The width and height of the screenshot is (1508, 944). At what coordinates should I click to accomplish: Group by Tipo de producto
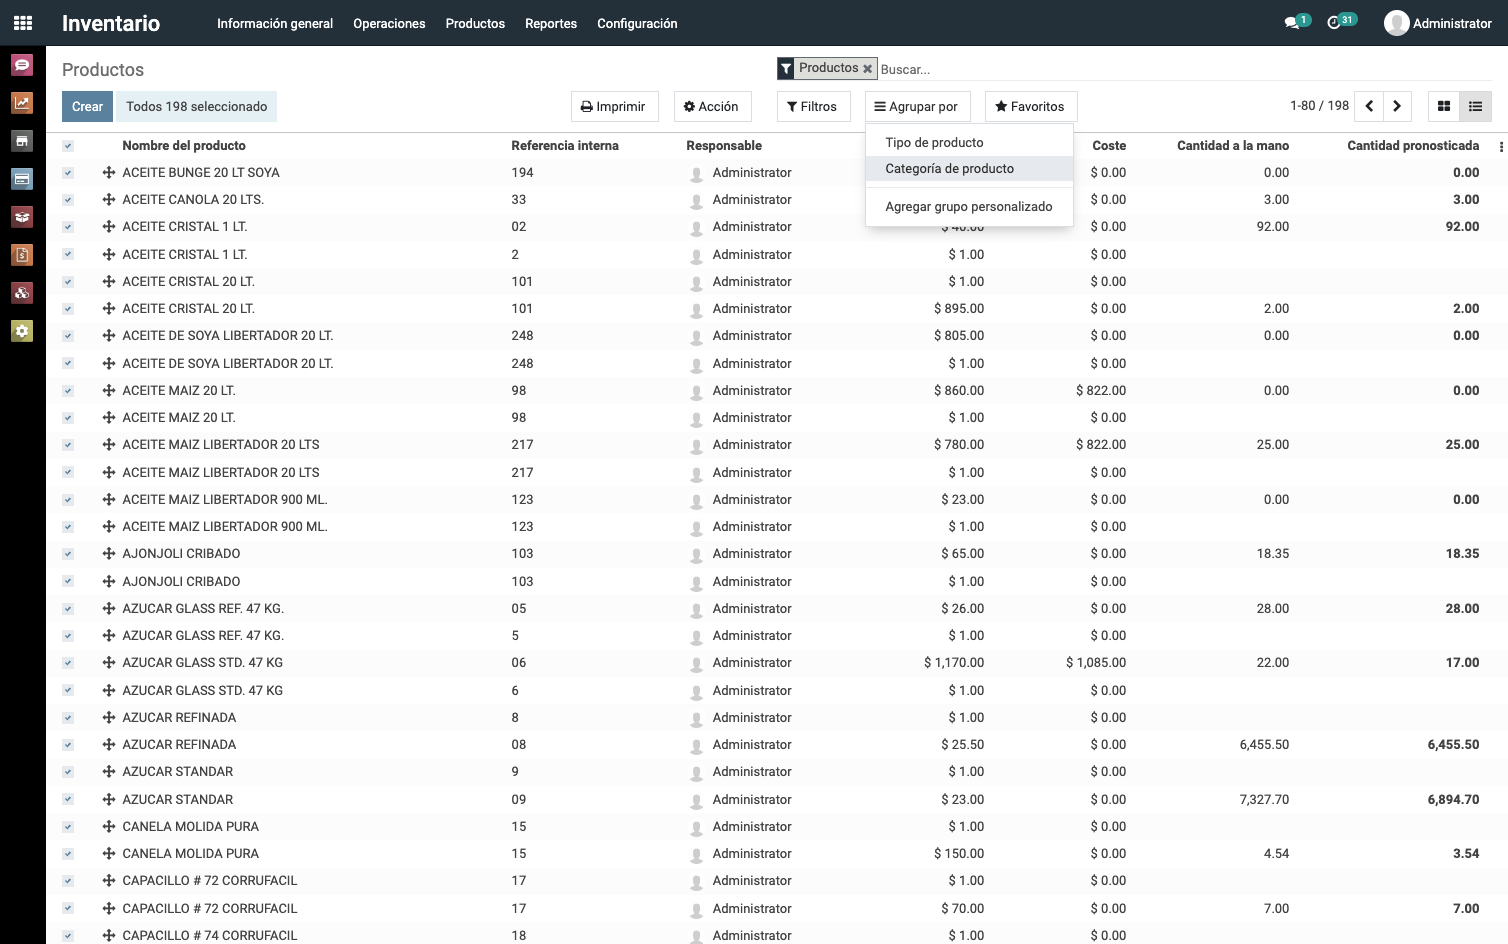969,143
